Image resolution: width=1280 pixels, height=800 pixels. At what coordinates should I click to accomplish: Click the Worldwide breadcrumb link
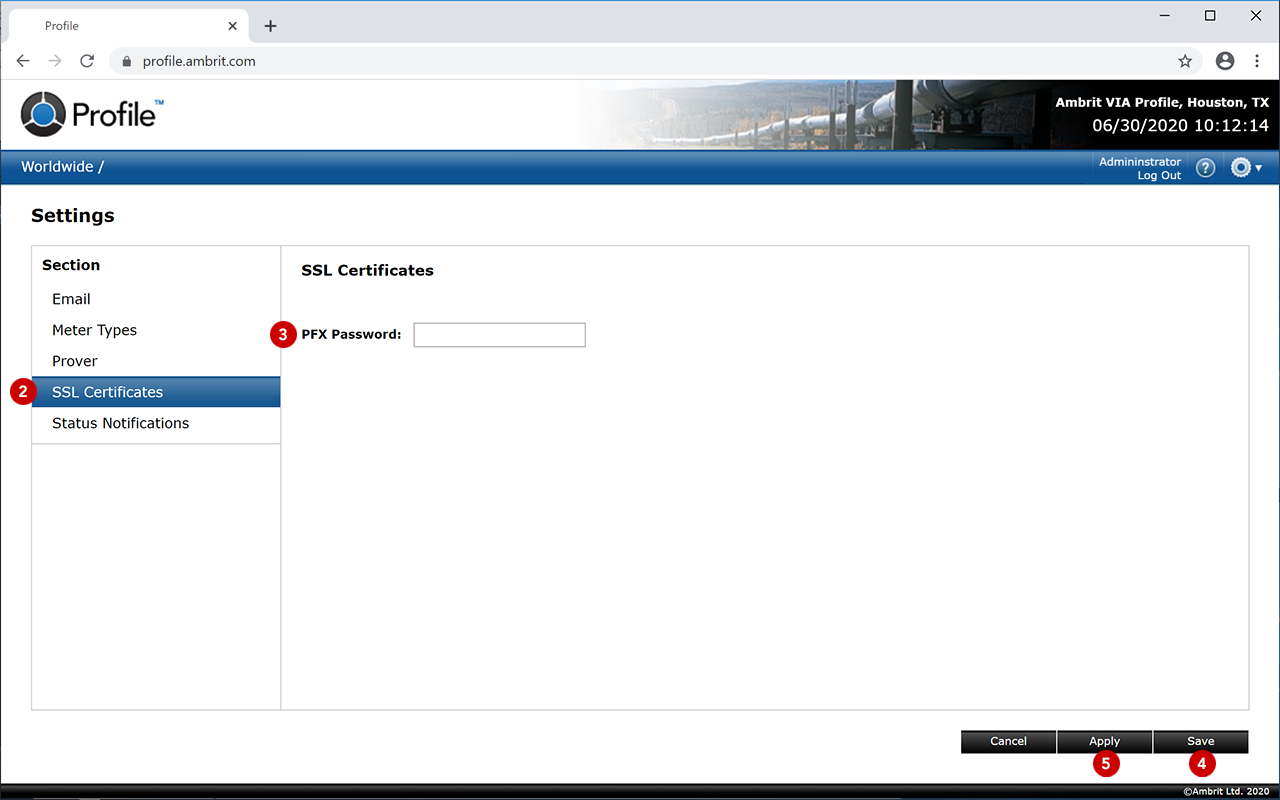57,167
